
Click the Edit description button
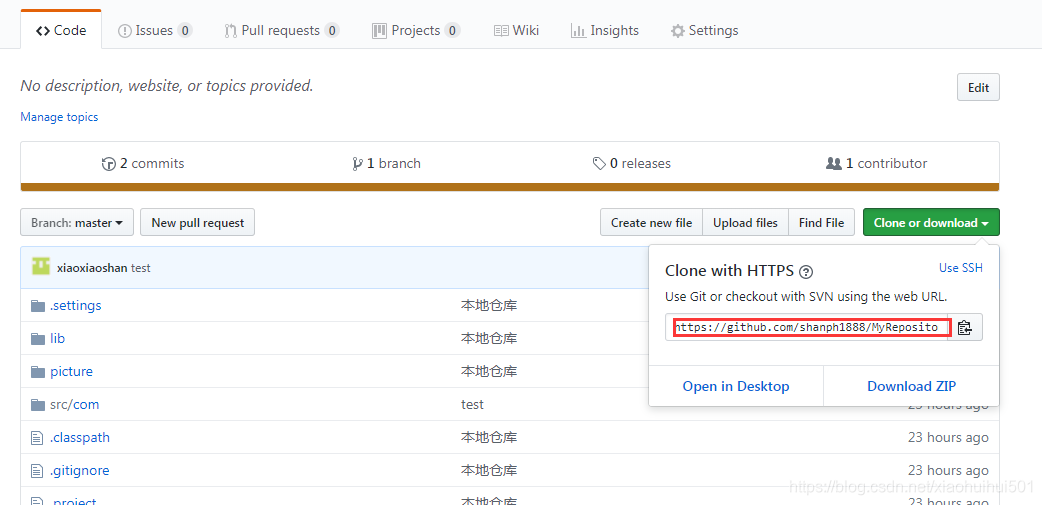point(978,88)
